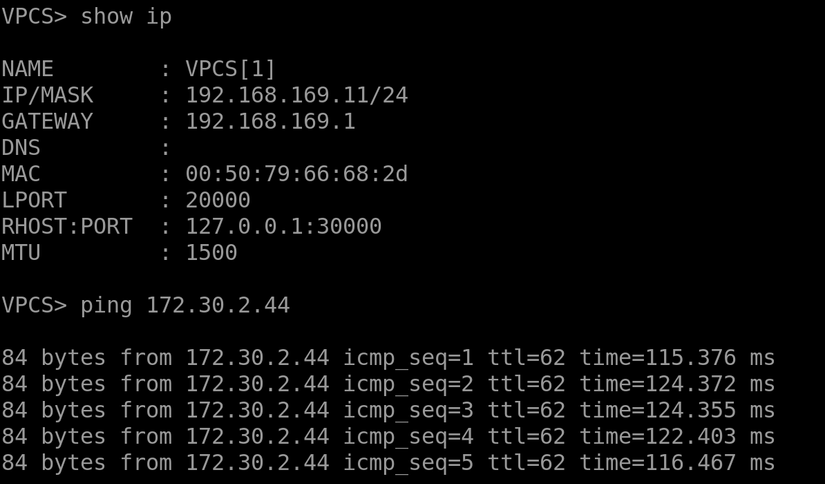The height and width of the screenshot is (484, 825).
Task: Click the MAC address 00:50:79:66:68:2d
Action: click(x=297, y=174)
